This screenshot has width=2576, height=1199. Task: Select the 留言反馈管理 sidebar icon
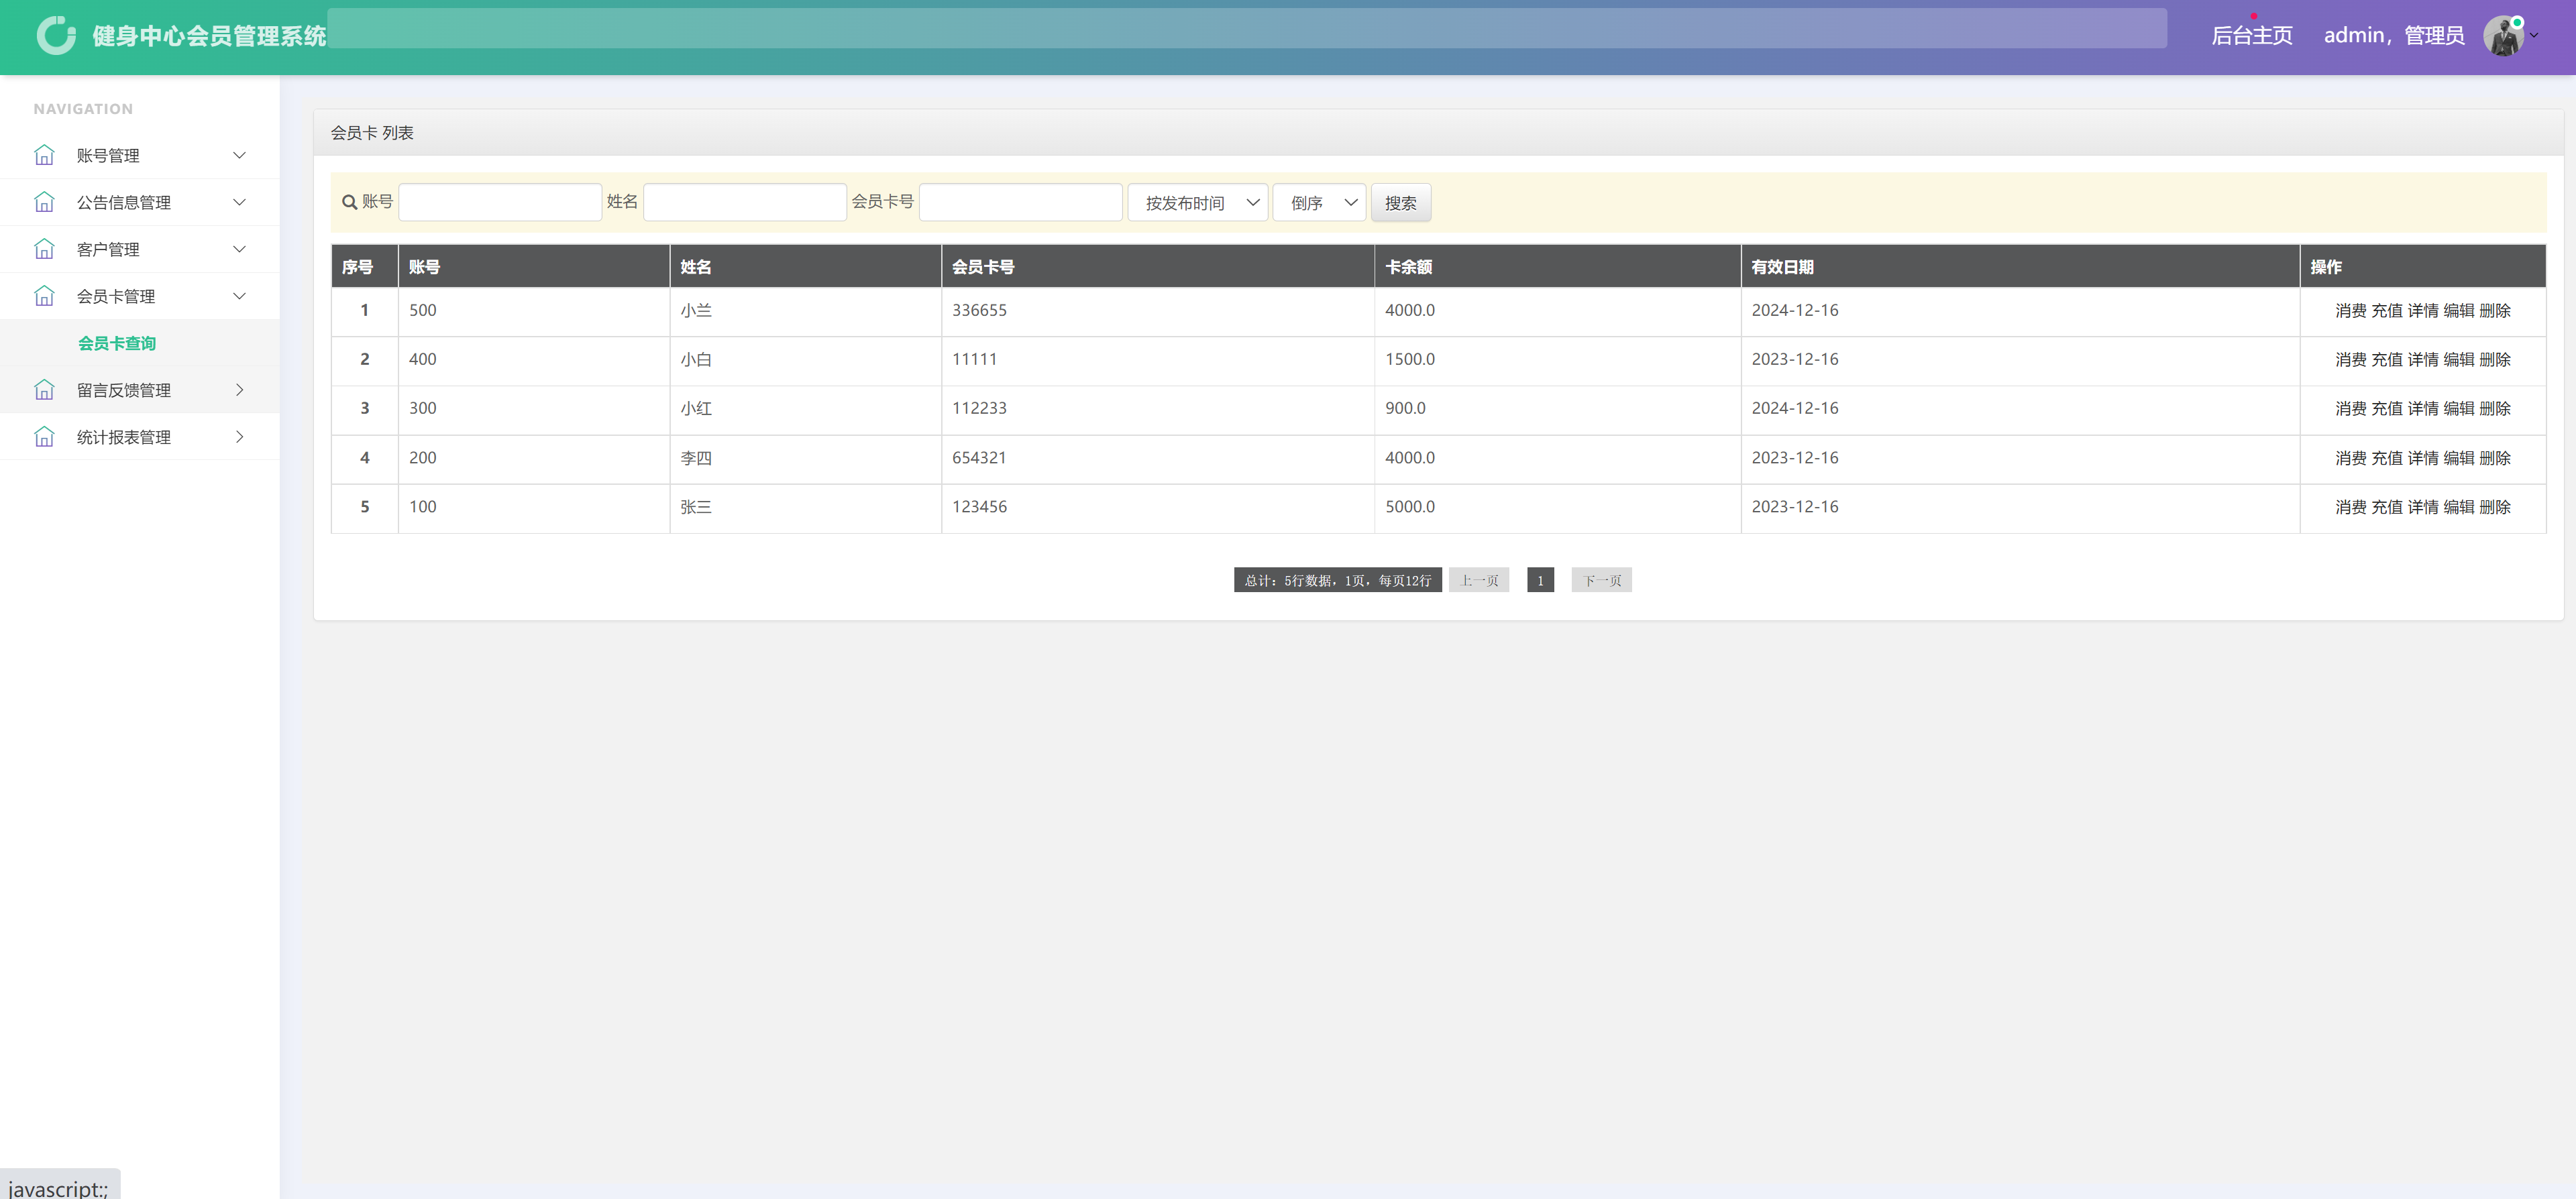[45, 389]
